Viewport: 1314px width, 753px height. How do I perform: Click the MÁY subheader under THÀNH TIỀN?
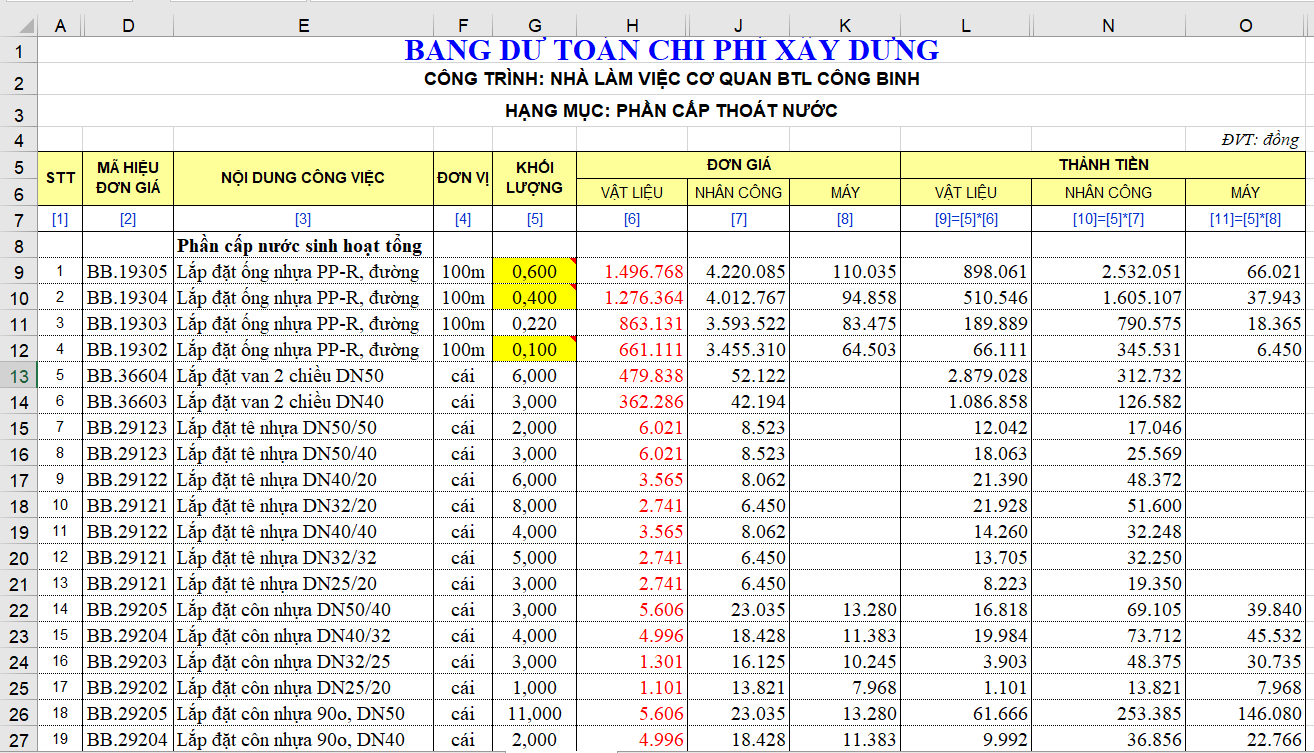pos(1245,193)
